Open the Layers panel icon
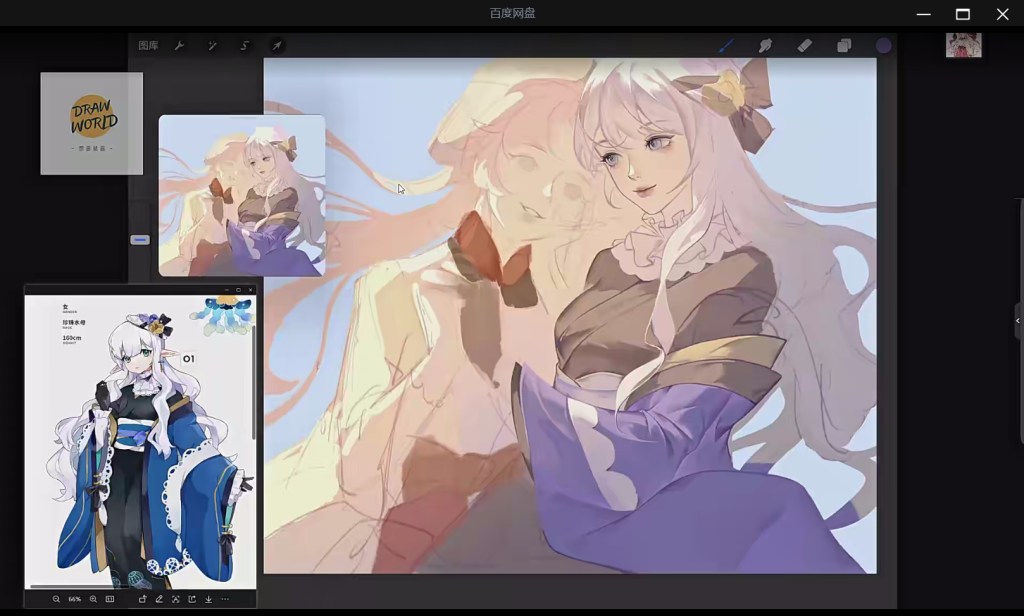1024x616 pixels. [x=844, y=46]
